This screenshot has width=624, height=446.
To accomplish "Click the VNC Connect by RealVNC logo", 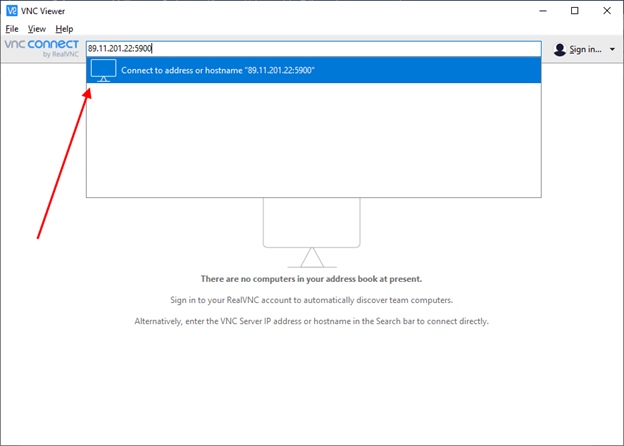I will 42,49.
